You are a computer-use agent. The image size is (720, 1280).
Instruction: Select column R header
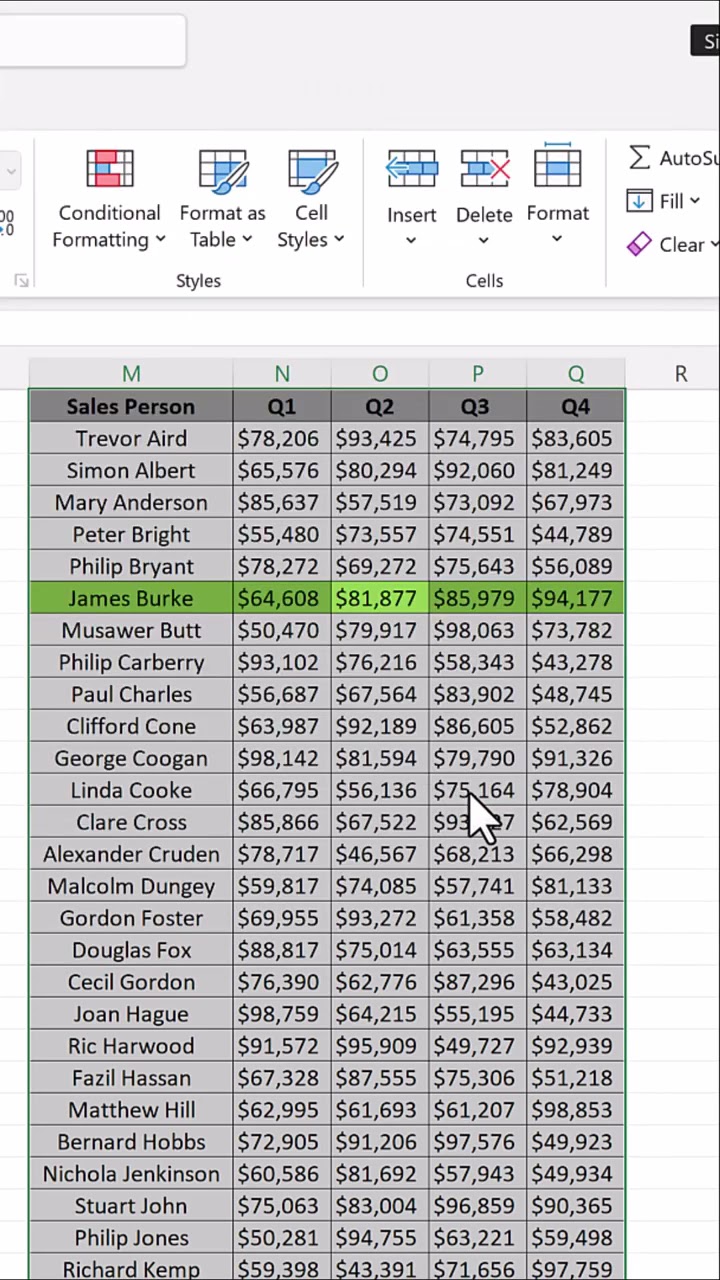pyautogui.click(x=680, y=374)
